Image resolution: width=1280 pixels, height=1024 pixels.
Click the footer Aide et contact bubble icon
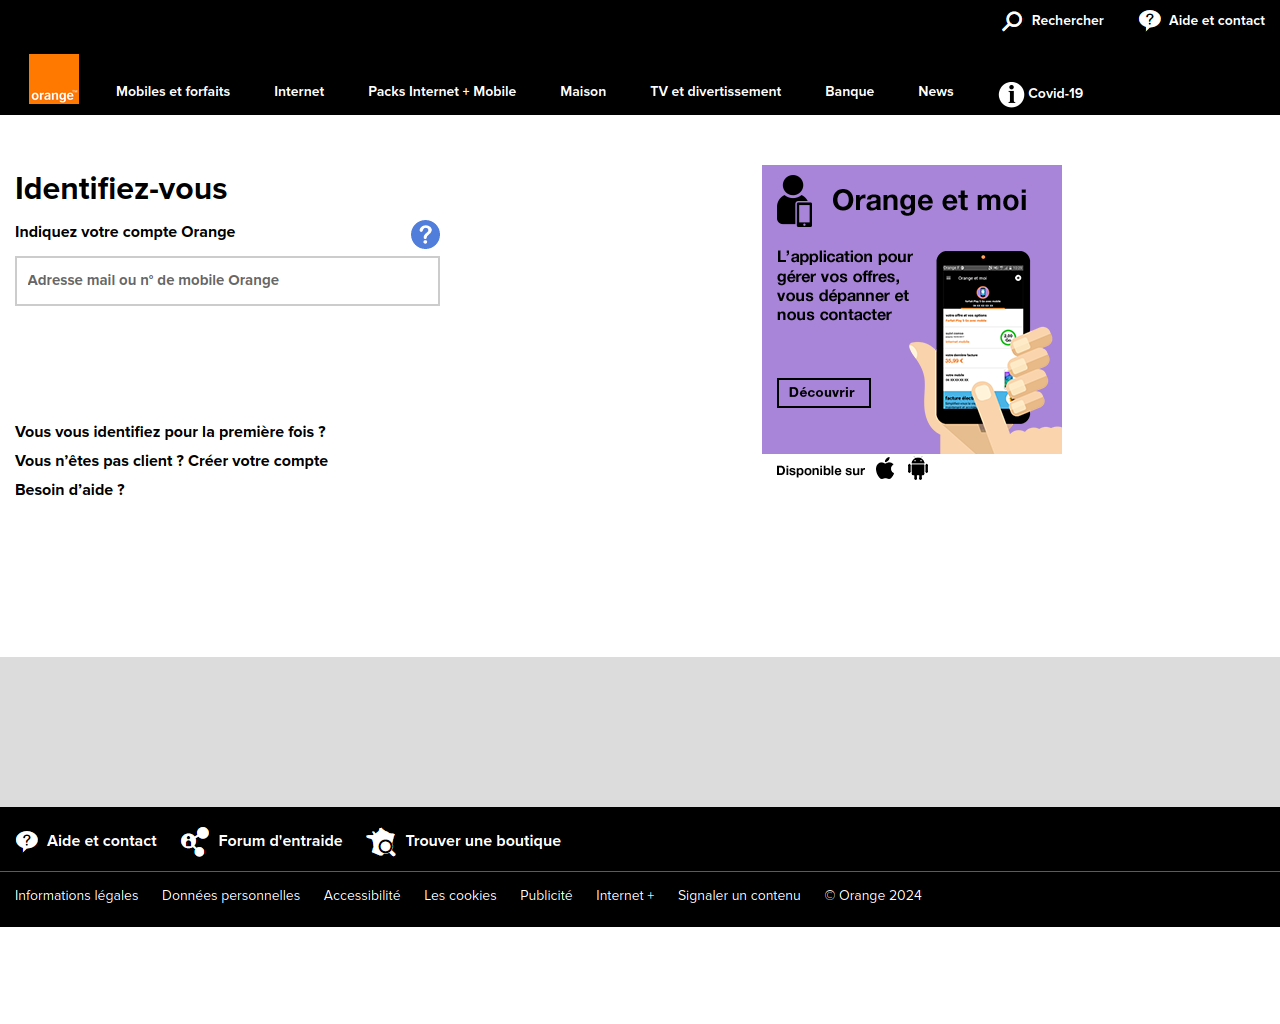click(27, 841)
